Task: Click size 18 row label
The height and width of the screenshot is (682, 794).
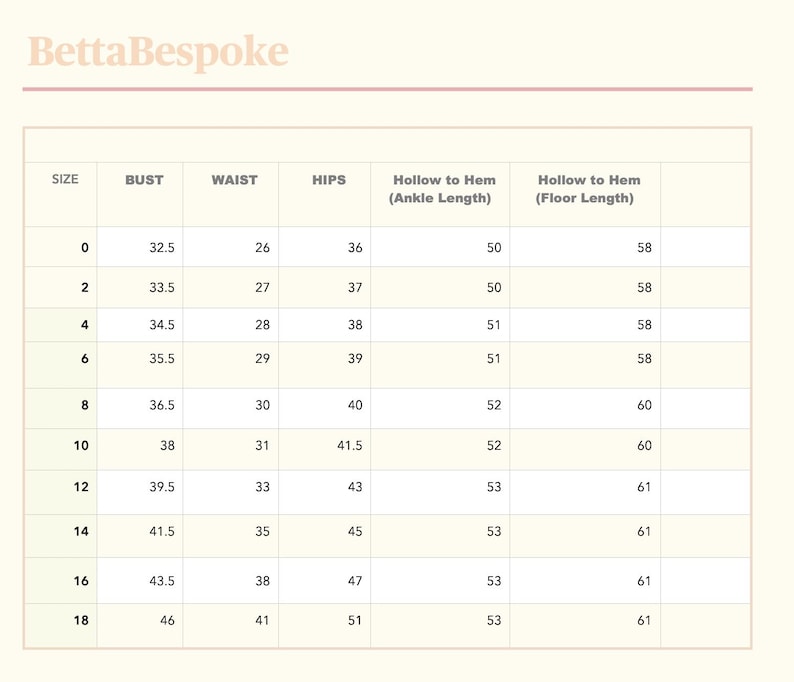Action: pos(81,620)
